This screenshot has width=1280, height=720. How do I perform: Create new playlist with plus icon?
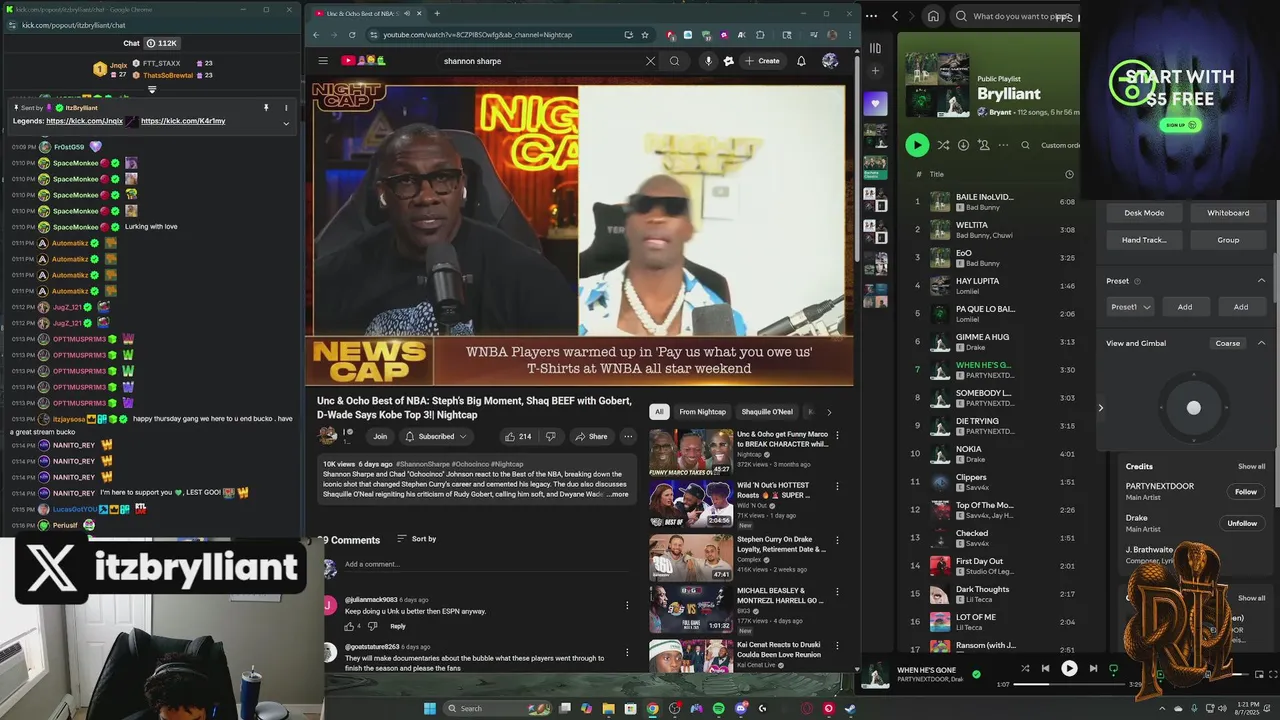pos(875,71)
